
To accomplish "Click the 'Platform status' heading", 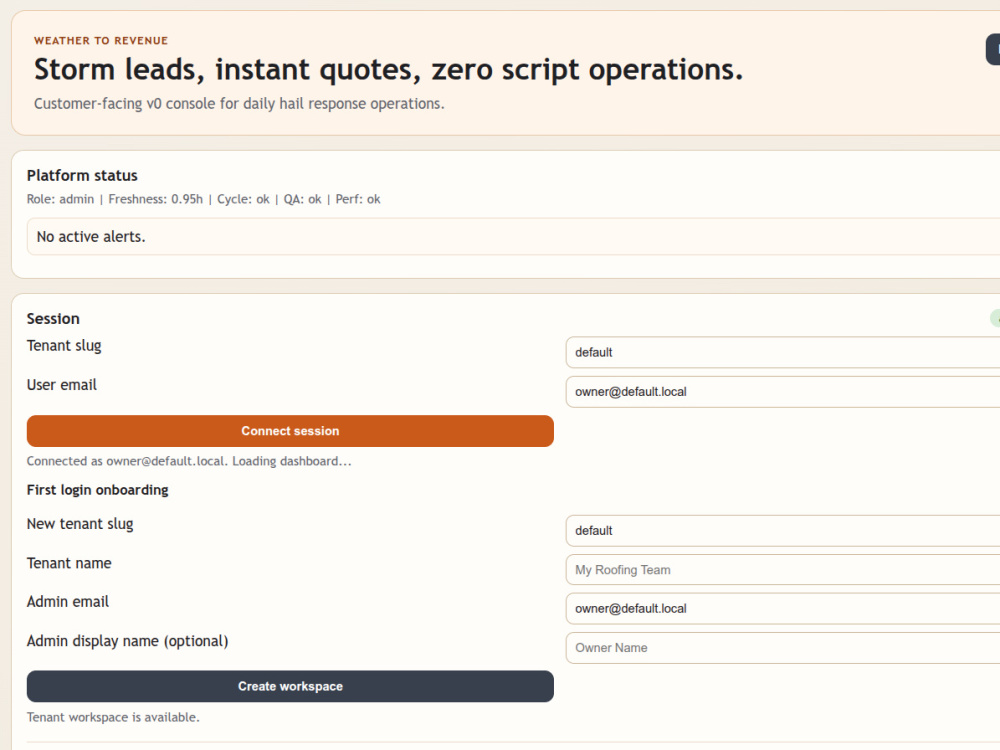I will (x=82, y=175).
